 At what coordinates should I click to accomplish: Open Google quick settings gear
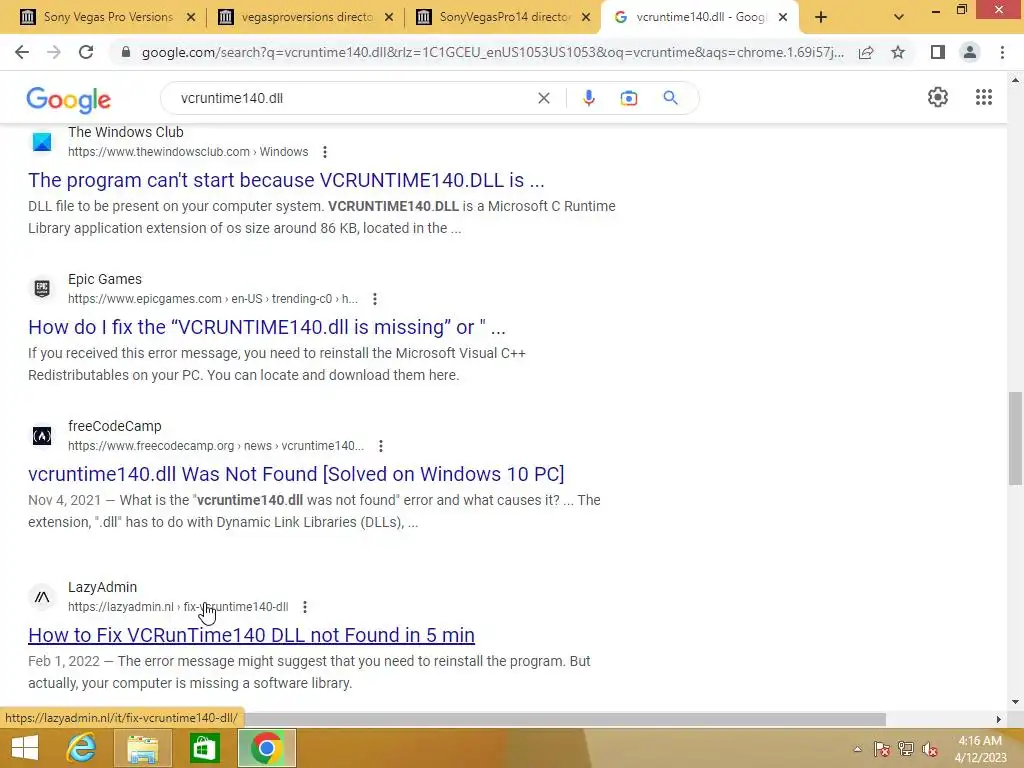938,97
